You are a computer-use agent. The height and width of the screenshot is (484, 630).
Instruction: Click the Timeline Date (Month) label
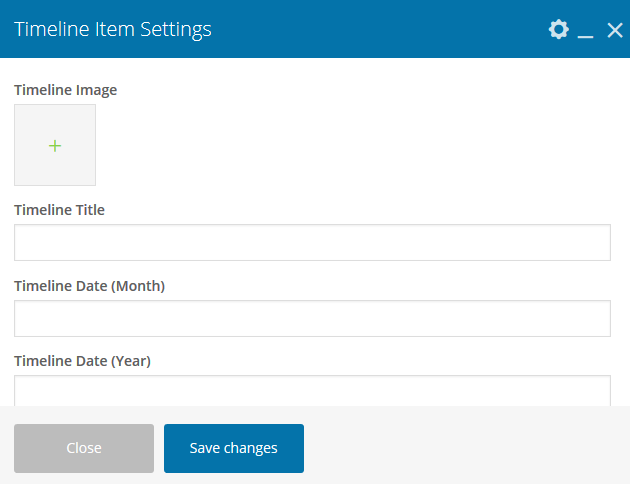coord(89,286)
